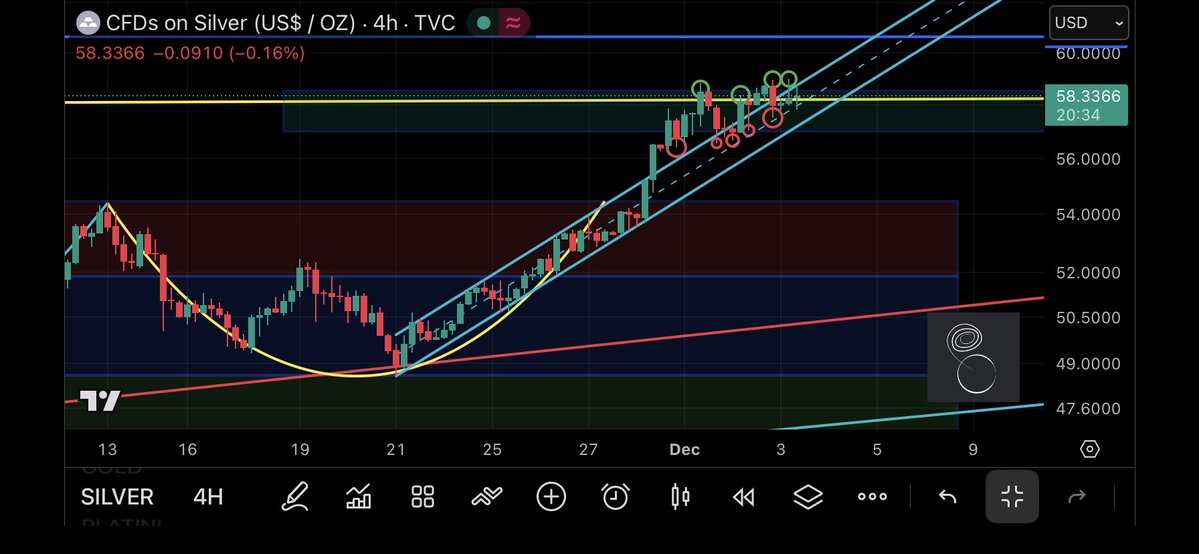The image size is (1199, 554).
Task: Click the 60.0000 price axis label
Action: click(1088, 54)
